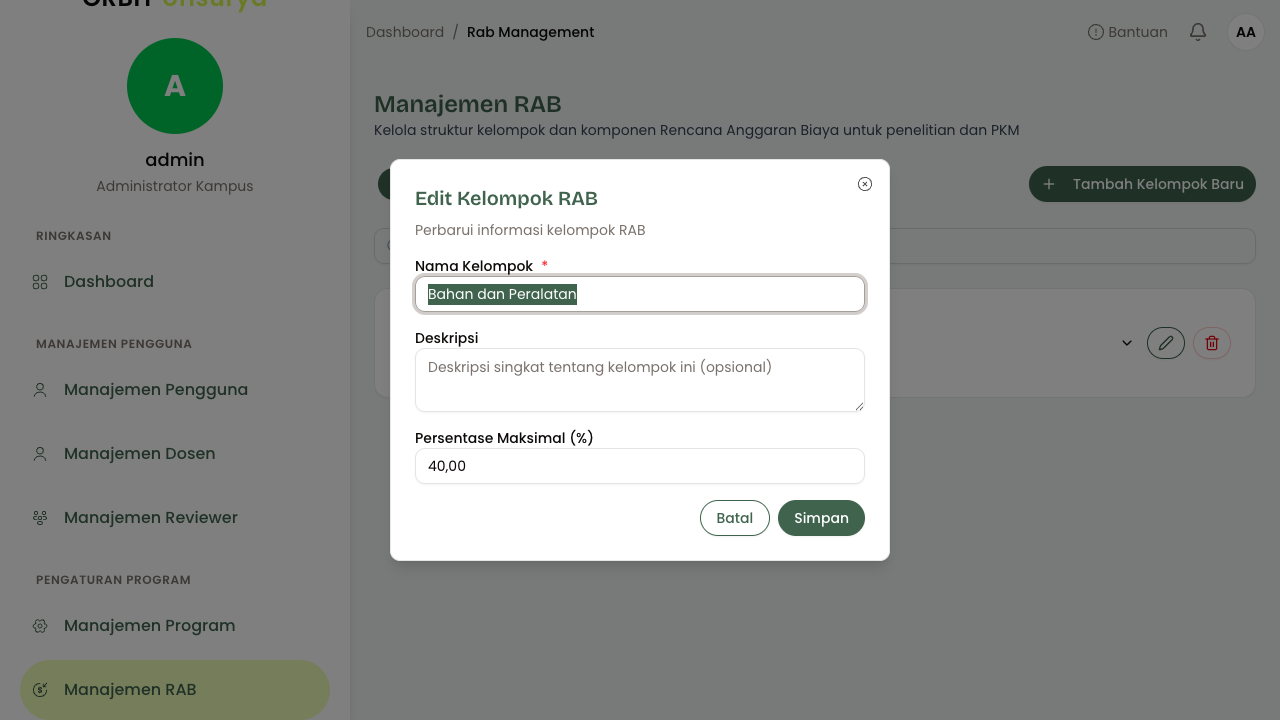Click Tambah Kelompok Baru button
Viewport: 1280px width, 720px height.
(x=1142, y=184)
